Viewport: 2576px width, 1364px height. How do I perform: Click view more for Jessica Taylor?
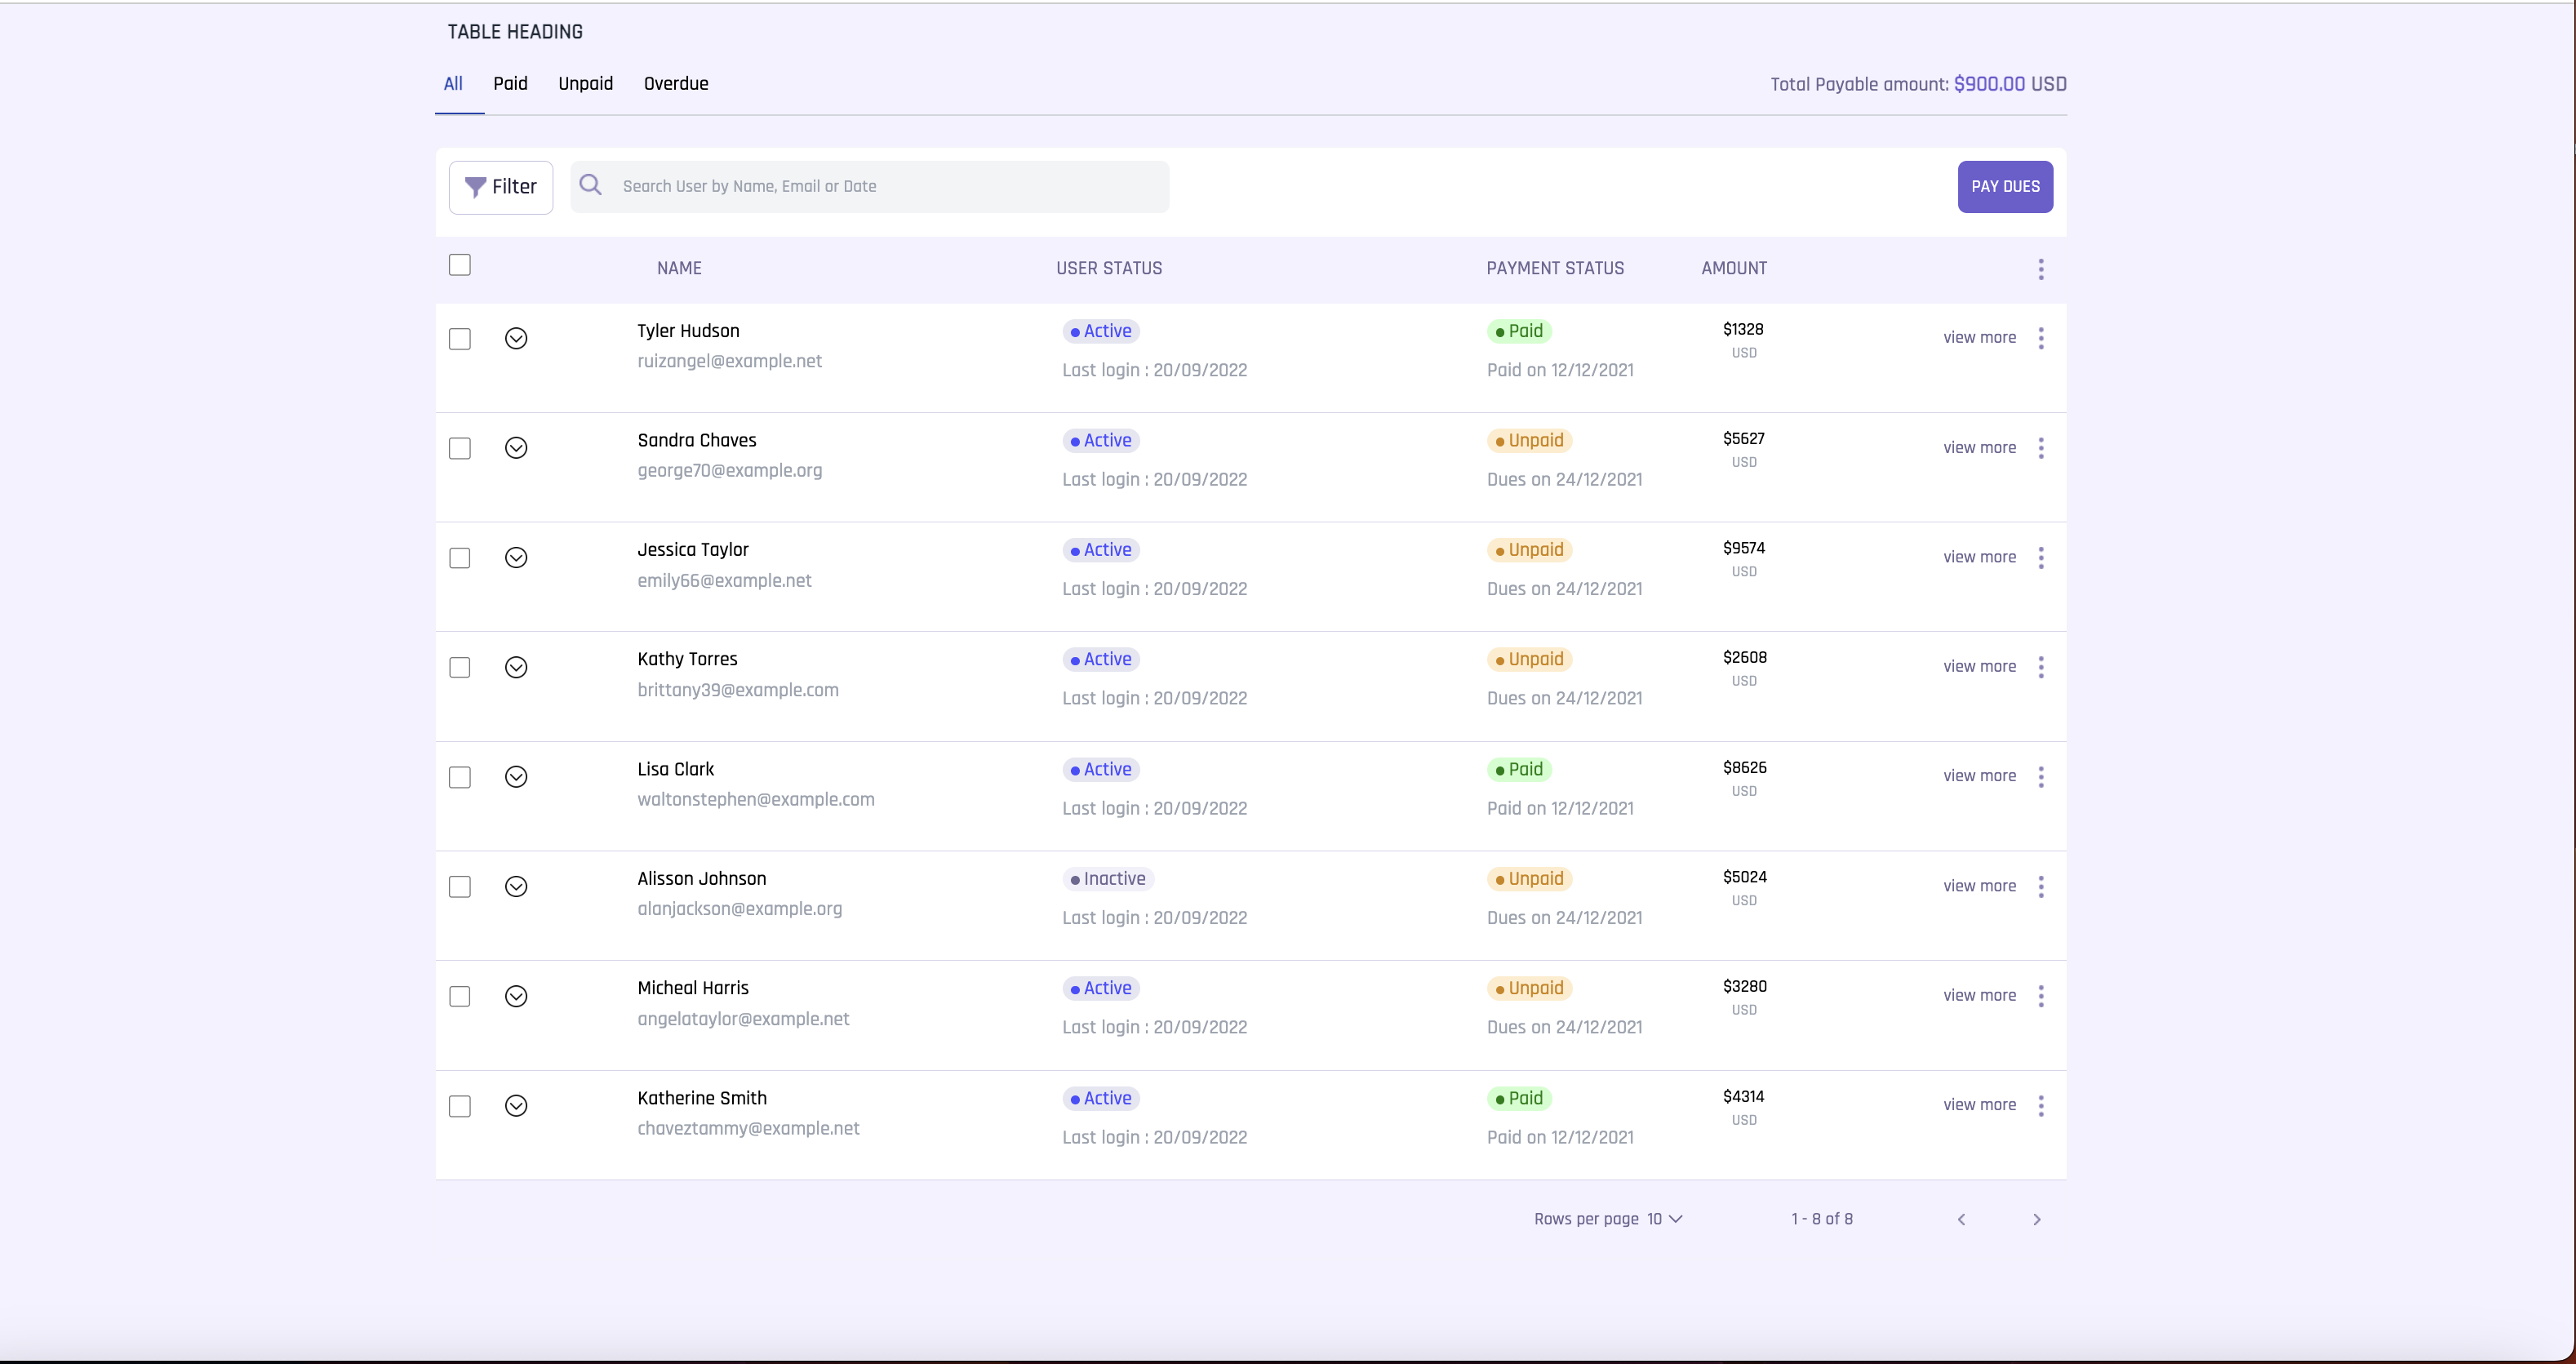pyautogui.click(x=1979, y=557)
